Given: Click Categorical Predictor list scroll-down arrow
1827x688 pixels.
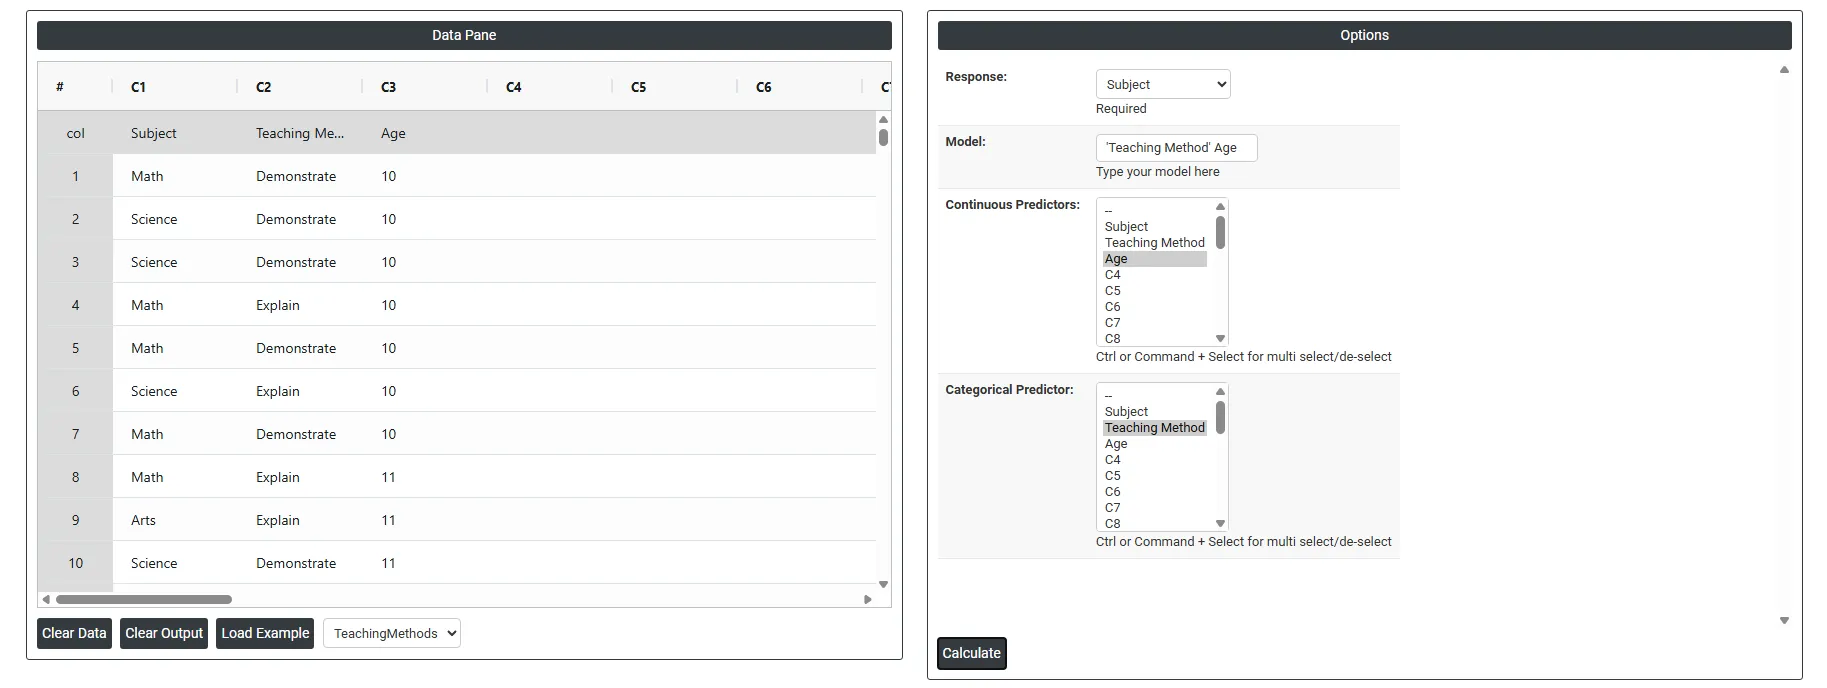Looking at the screenshot, I should click(1220, 524).
